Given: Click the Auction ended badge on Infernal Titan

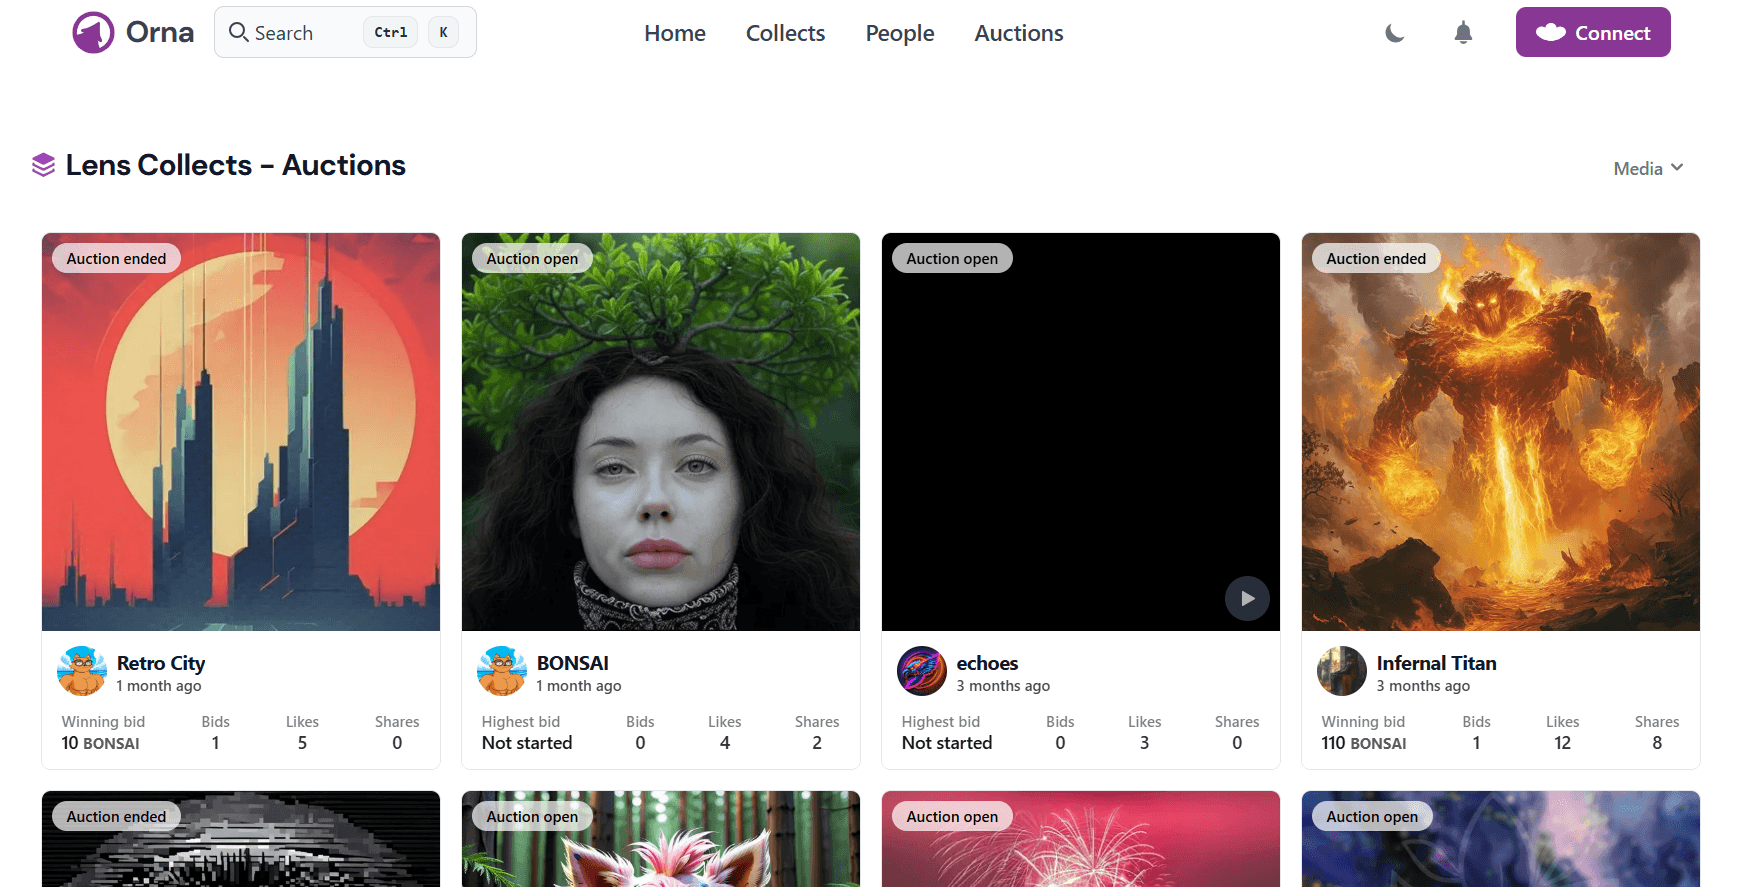Looking at the screenshot, I should pyautogui.click(x=1376, y=258).
